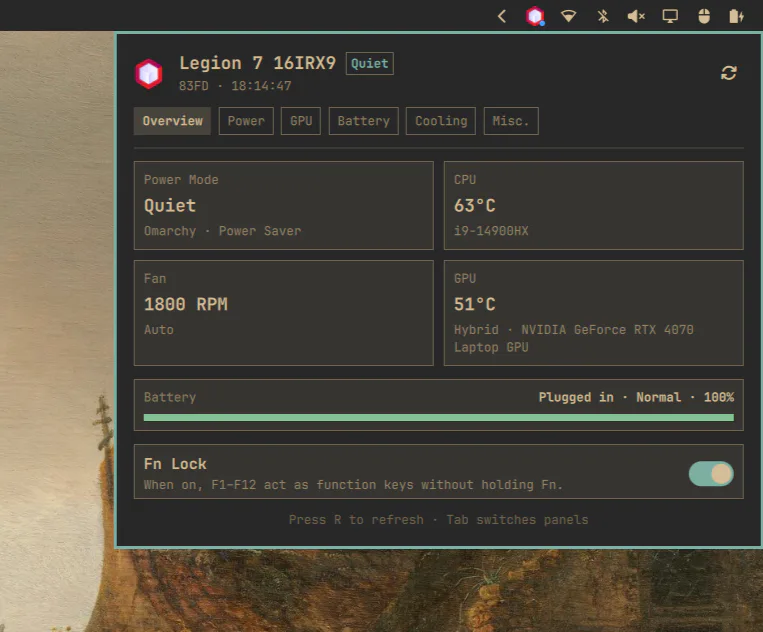Click the Legion hexagon logo beside the title
The height and width of the screenshot is (632, 763).
[x=148, y=73]
